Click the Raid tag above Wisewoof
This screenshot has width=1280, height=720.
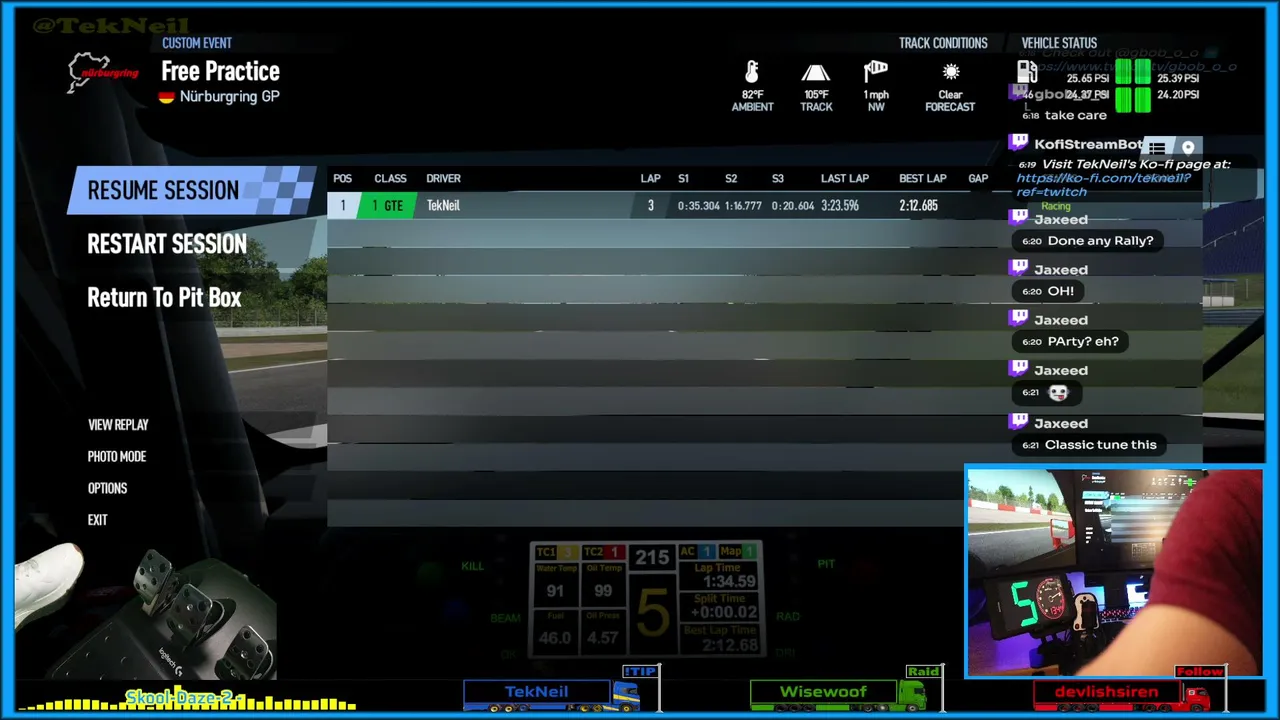pyautogui.click(x=923, y=671)
